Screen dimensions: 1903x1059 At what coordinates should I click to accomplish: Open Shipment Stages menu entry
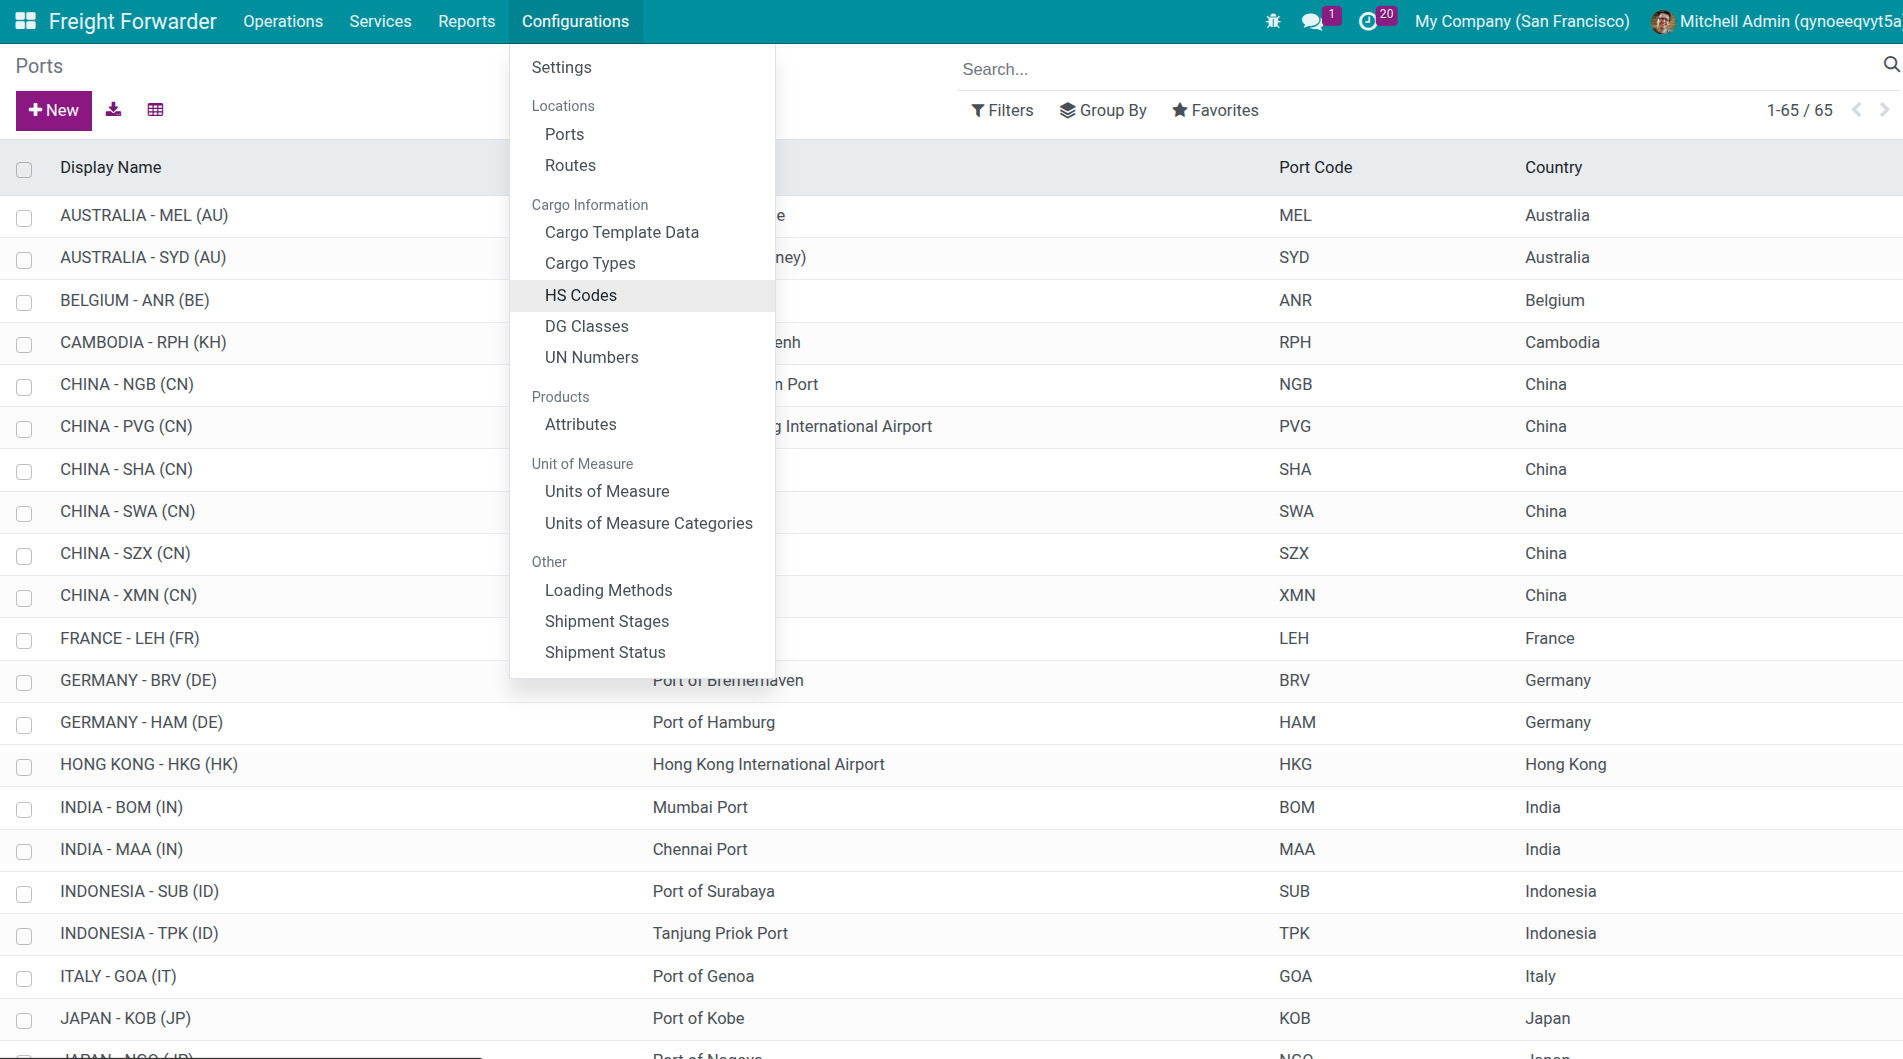point(607,621)
